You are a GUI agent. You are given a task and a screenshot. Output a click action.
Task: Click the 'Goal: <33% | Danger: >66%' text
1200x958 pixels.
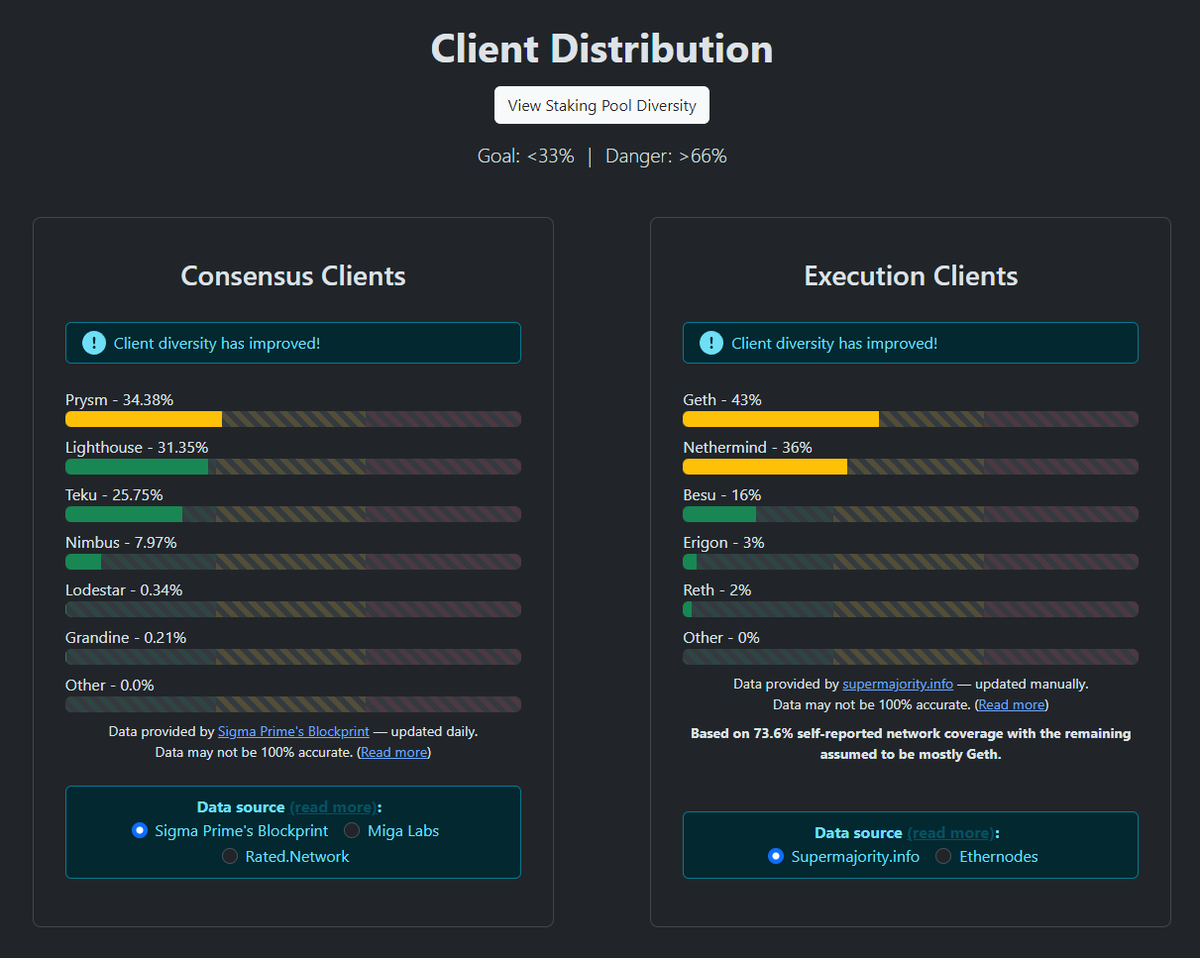602,156
